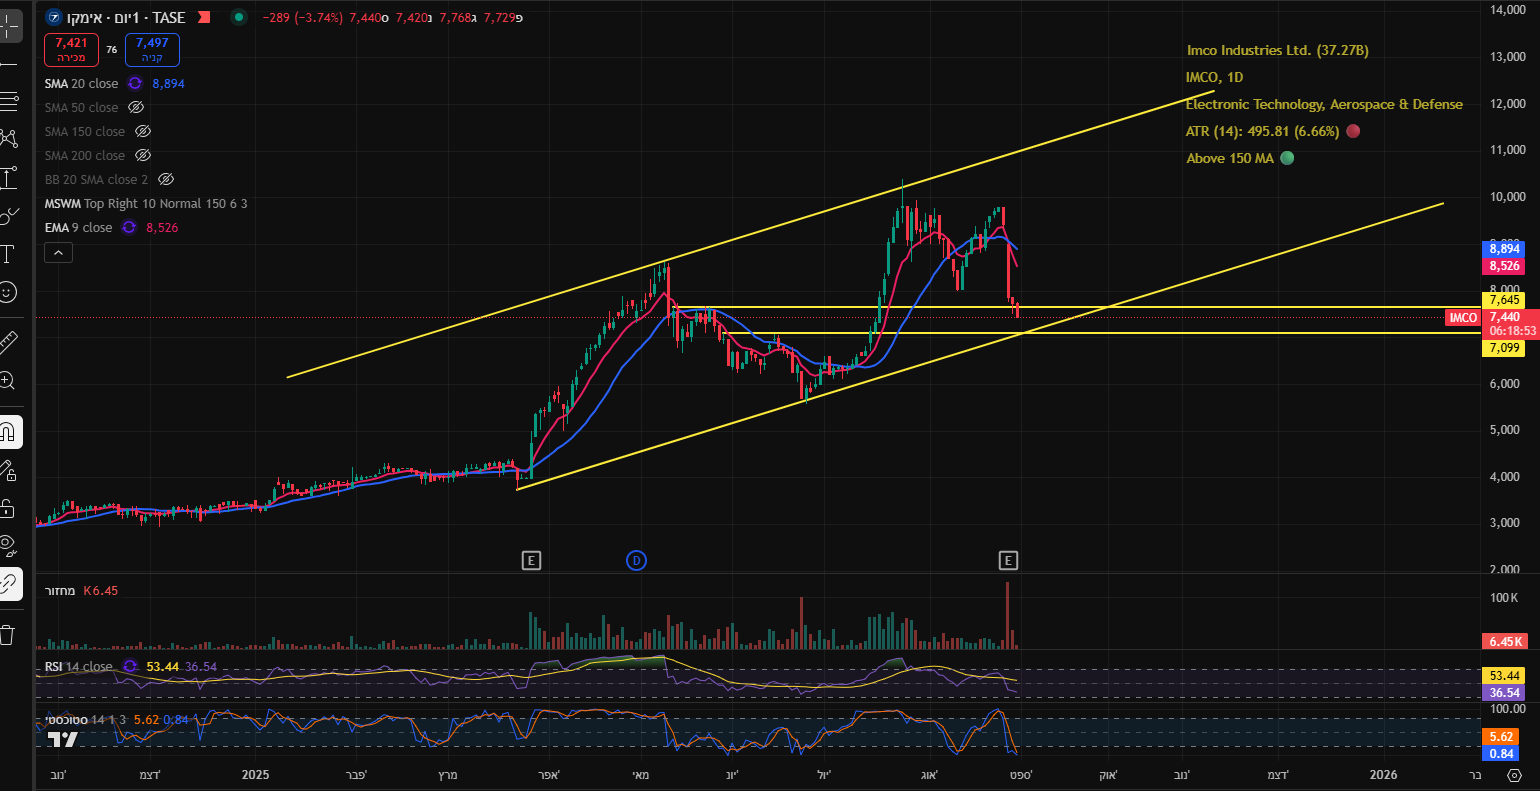Click the blue buy button 7,497
Image resolution: width=1540 pixels, height=791 pixels.
point(152,49)
